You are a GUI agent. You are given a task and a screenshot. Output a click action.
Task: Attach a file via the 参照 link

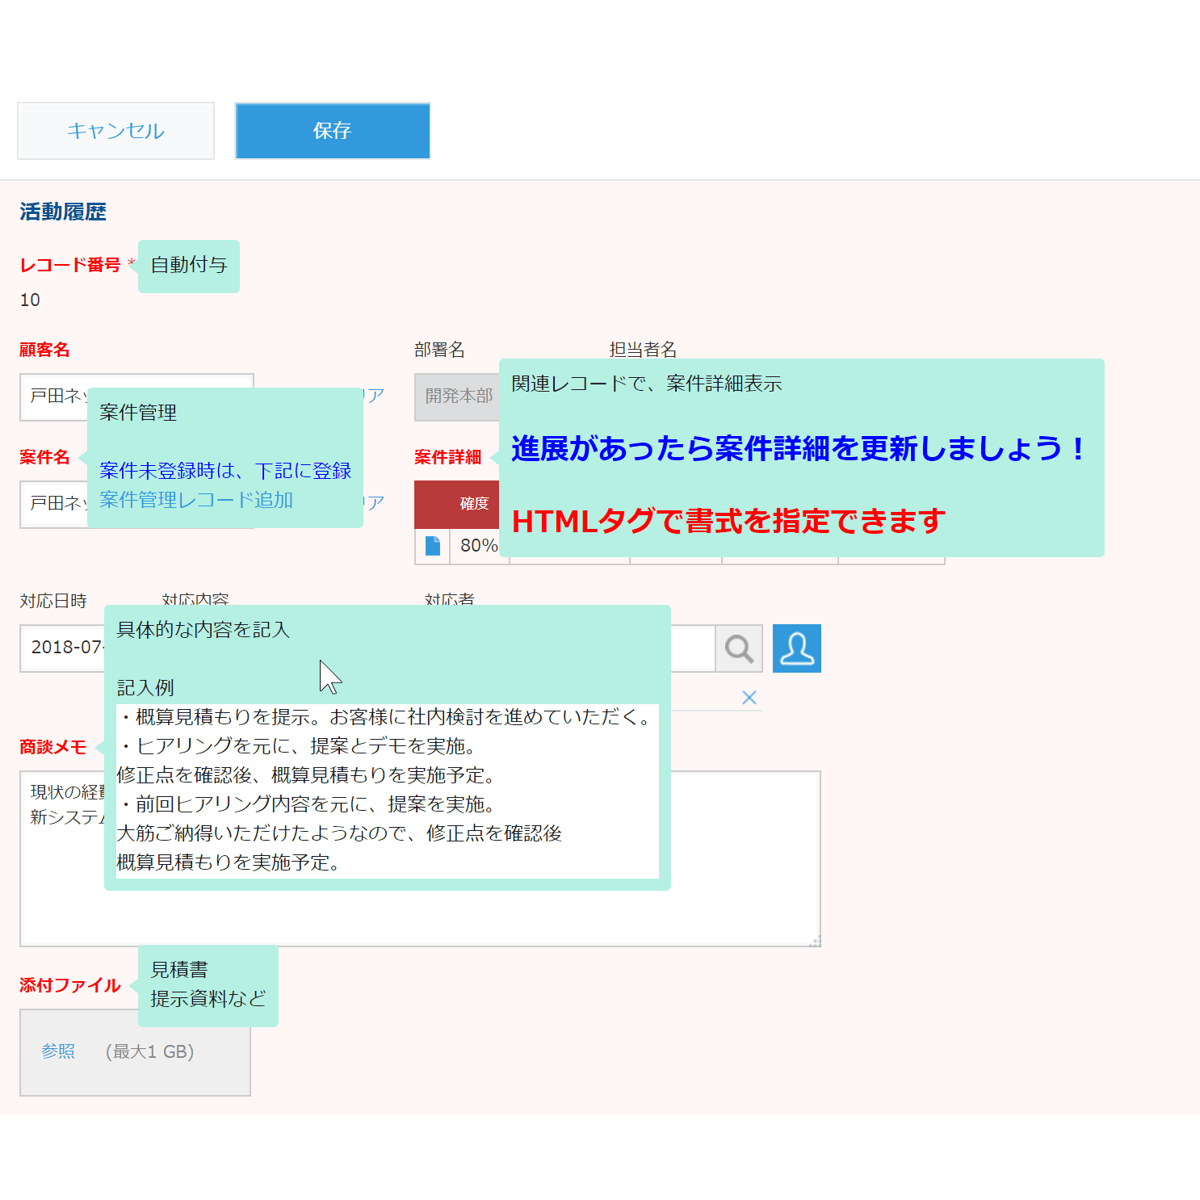point(57,1051)
